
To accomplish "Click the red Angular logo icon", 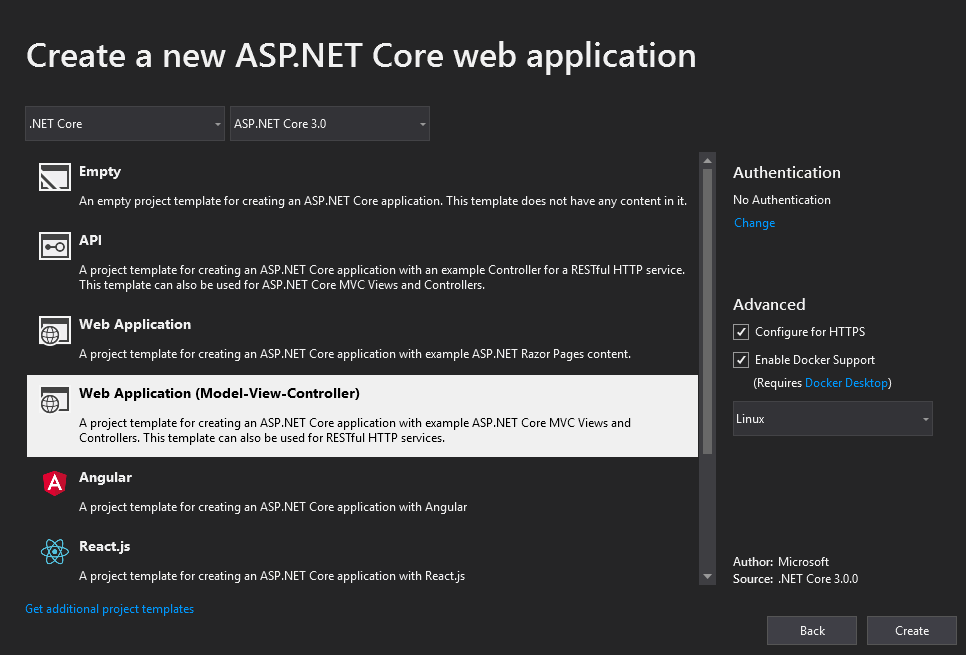I will click(54, 483).
